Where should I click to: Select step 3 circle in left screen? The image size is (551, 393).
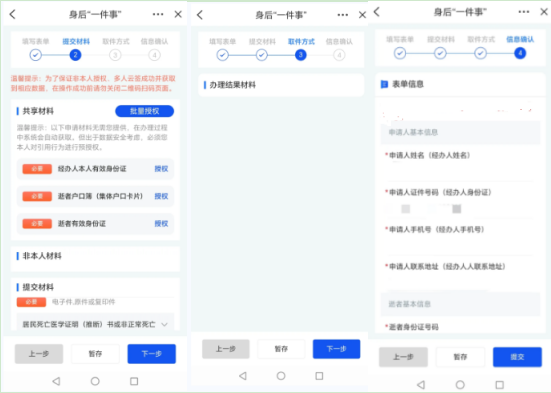[115, 55]
